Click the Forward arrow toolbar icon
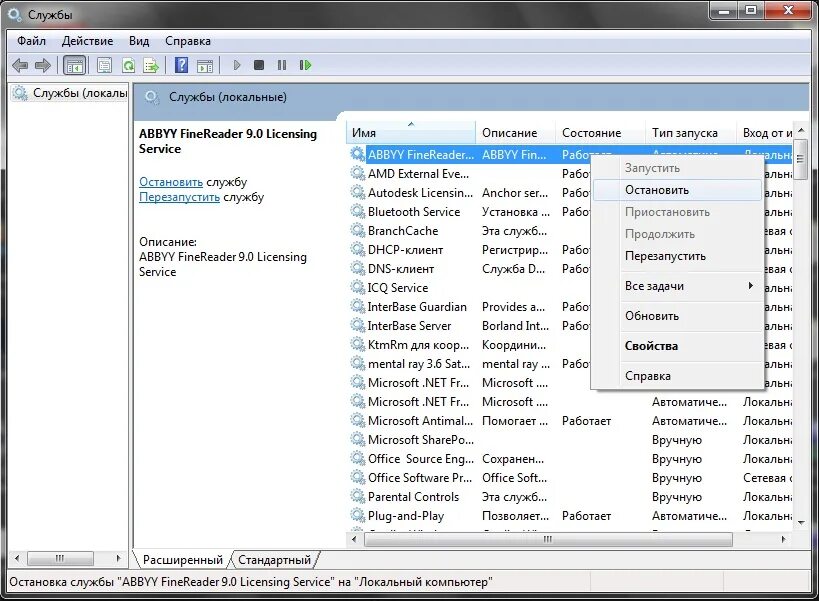 click(x=43, y=65)
